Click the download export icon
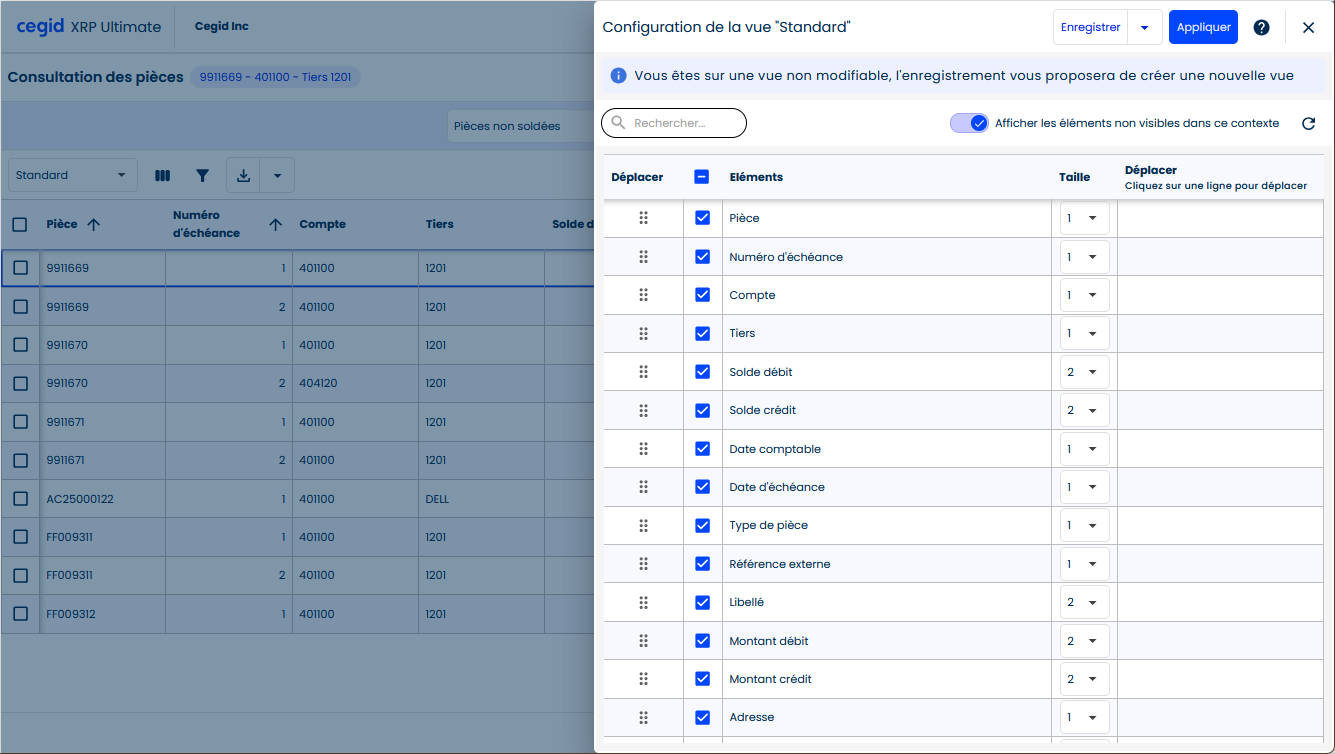 (x=243, y=176)
